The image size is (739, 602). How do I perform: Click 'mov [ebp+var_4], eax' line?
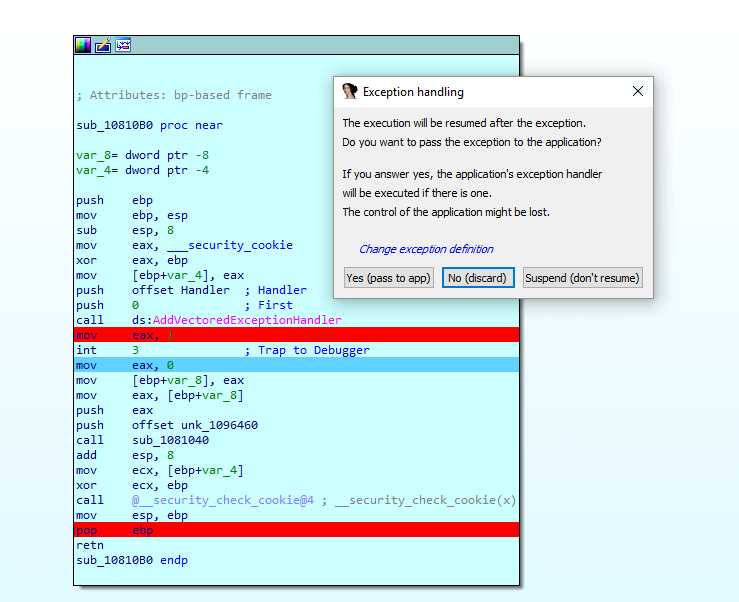(160, 275)
